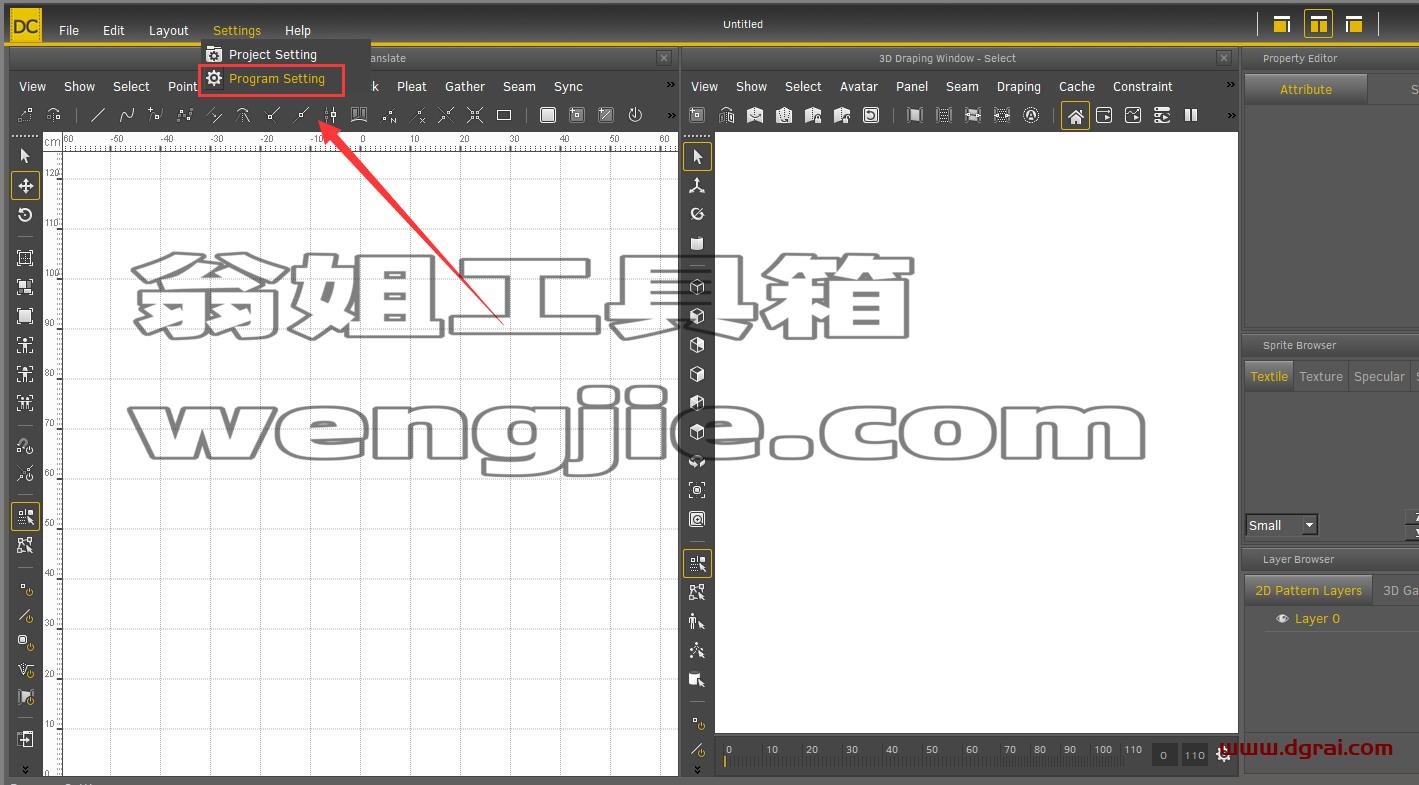The width and height of the screenshot is (1419, 785).
Task: Select the first layout preset icon
Action: (x=1282, y=24)
